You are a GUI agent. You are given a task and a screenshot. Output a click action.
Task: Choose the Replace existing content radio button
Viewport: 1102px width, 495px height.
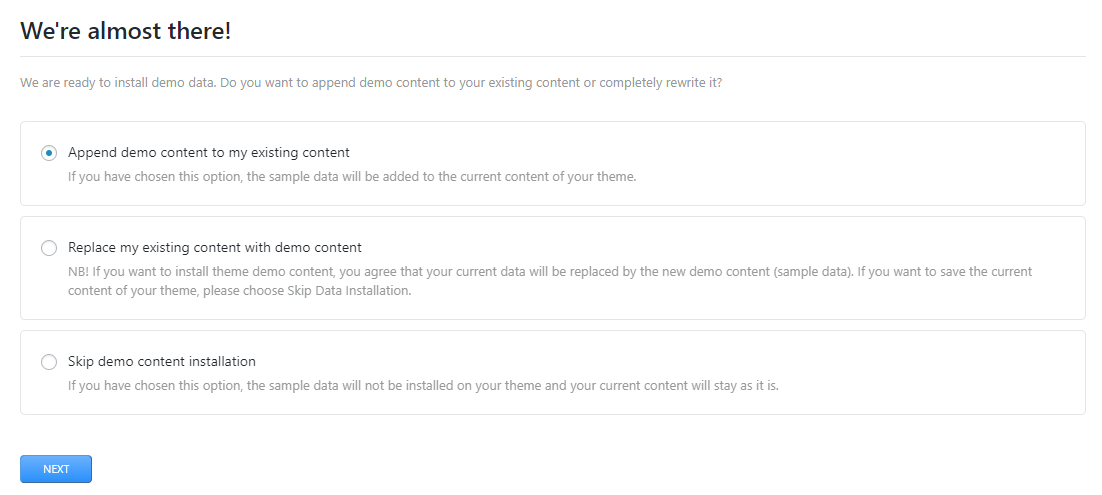pos(49,248)
